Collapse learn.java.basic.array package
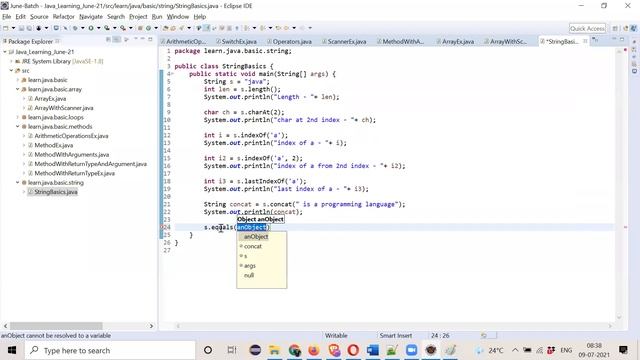The image size is (640, 360). (18, 89)
